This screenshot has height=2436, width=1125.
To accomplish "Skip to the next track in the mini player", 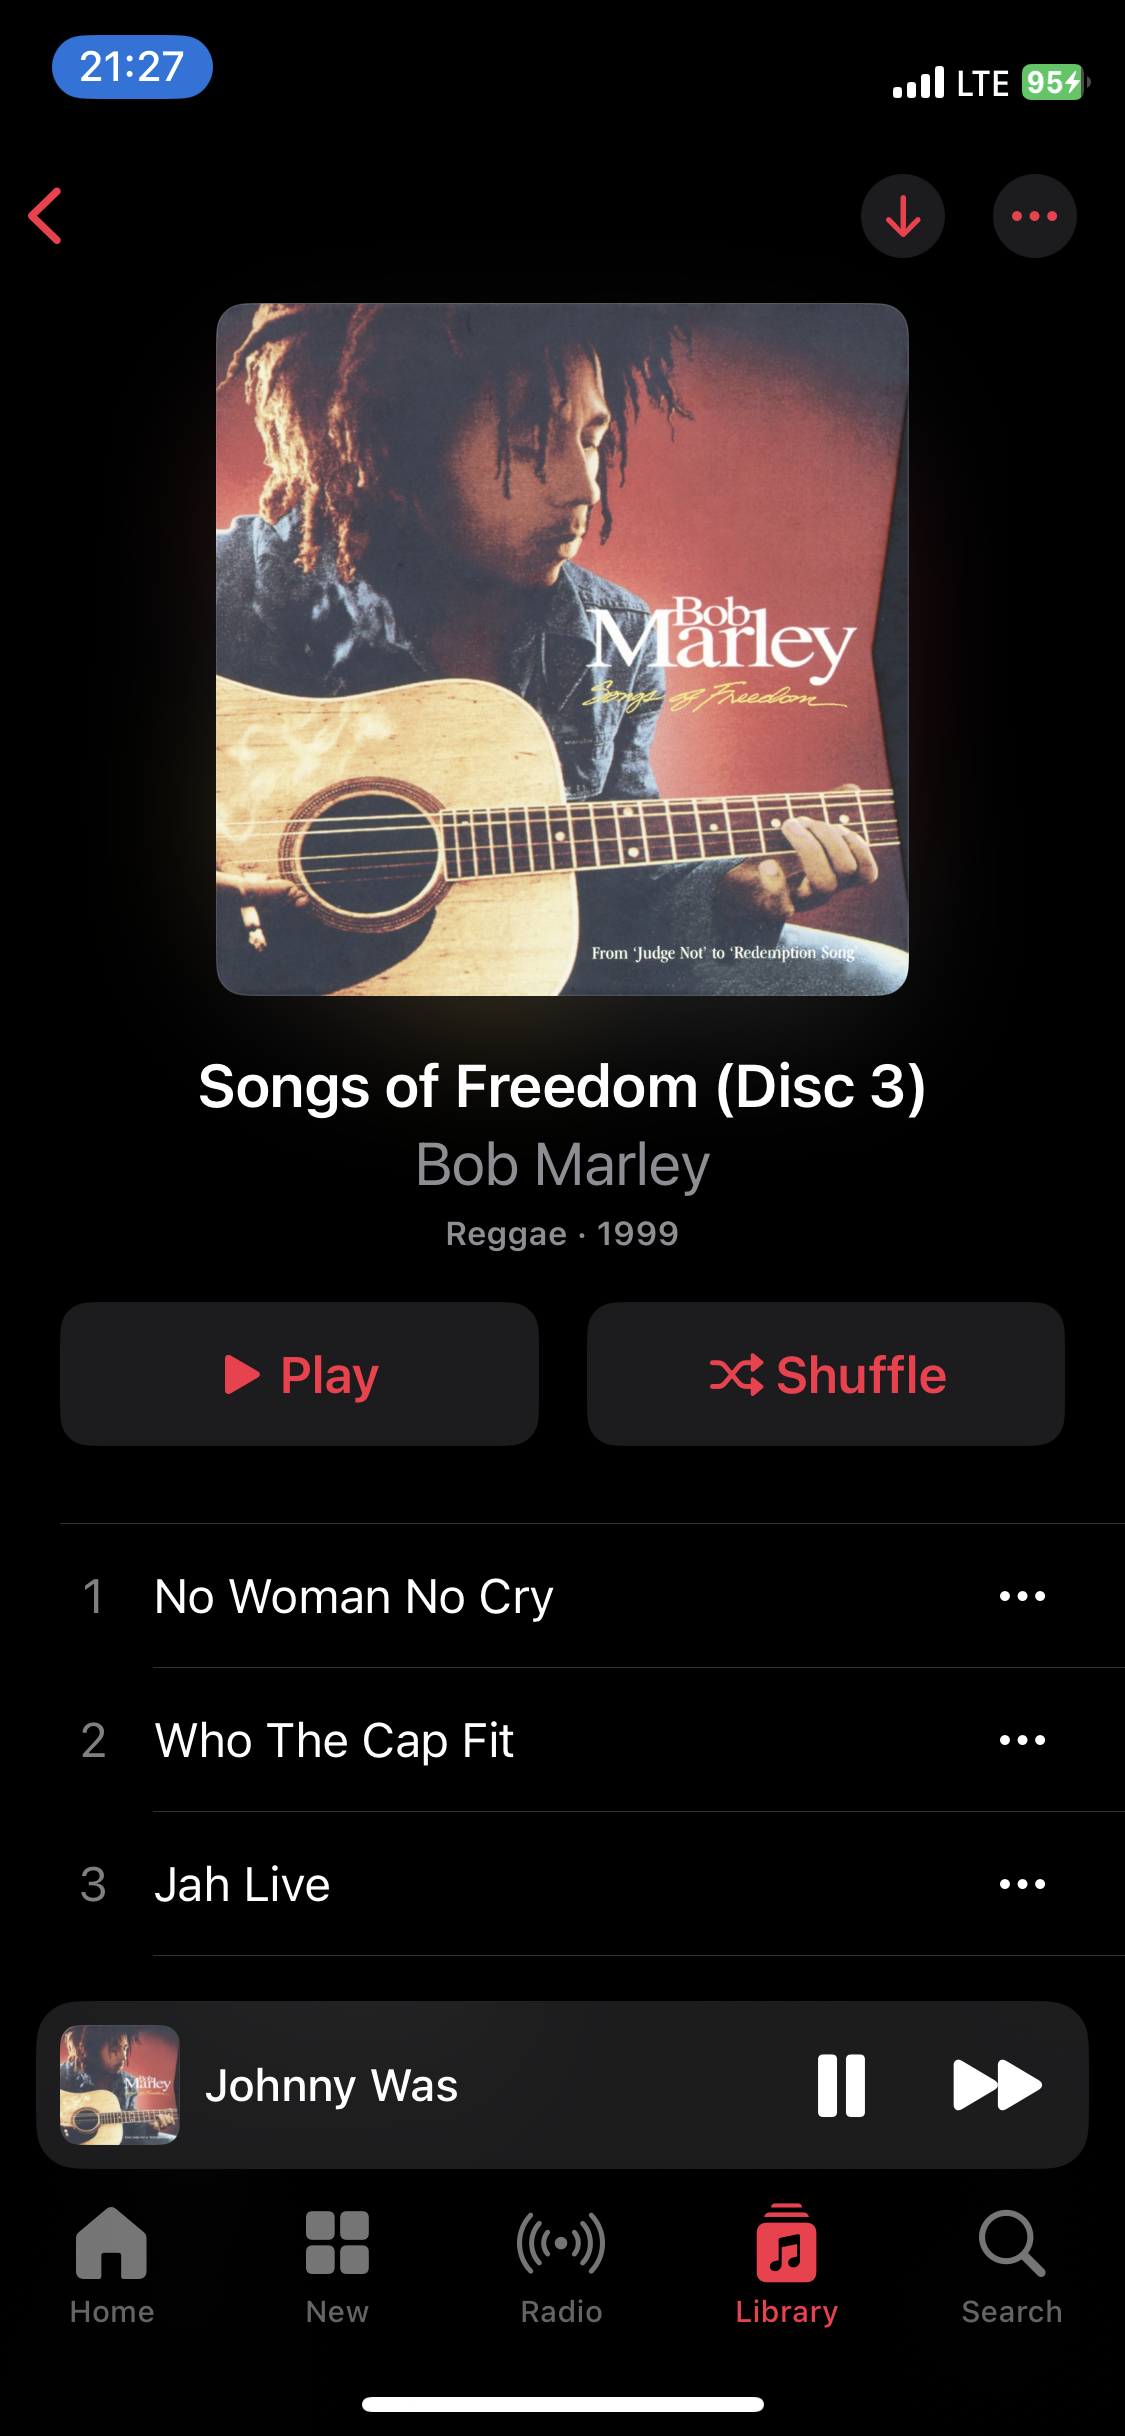I will [997, 2086].
